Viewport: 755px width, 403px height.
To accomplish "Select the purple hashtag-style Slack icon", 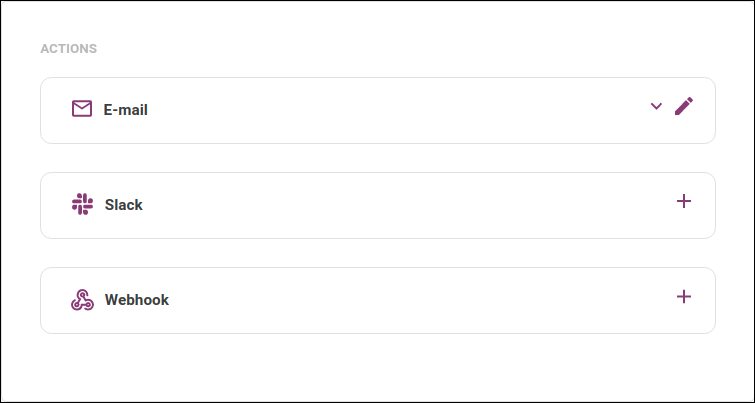I will pos(82,205).
